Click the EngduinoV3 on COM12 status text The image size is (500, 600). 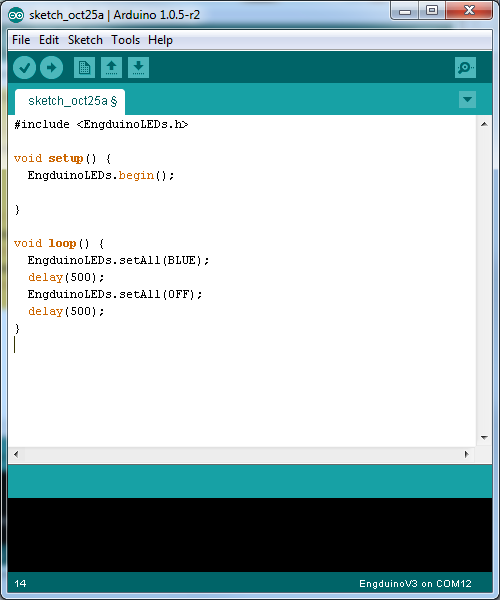(415, 584)
